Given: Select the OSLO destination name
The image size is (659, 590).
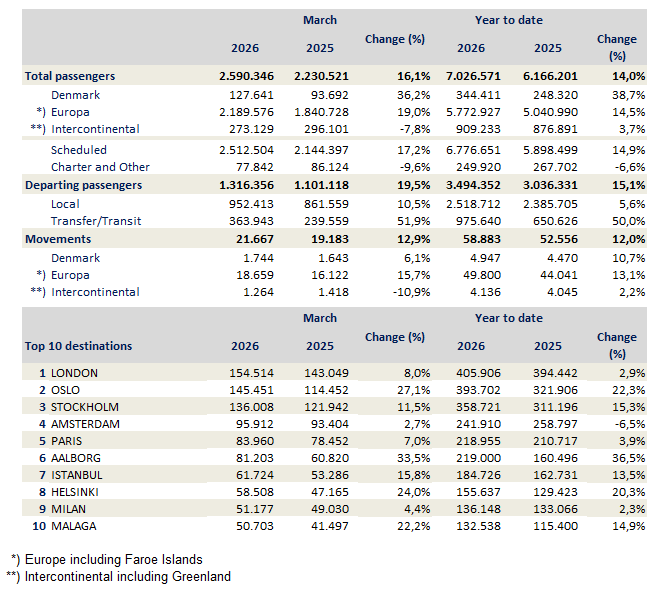Looking at the screenshot, I should 67,390.
